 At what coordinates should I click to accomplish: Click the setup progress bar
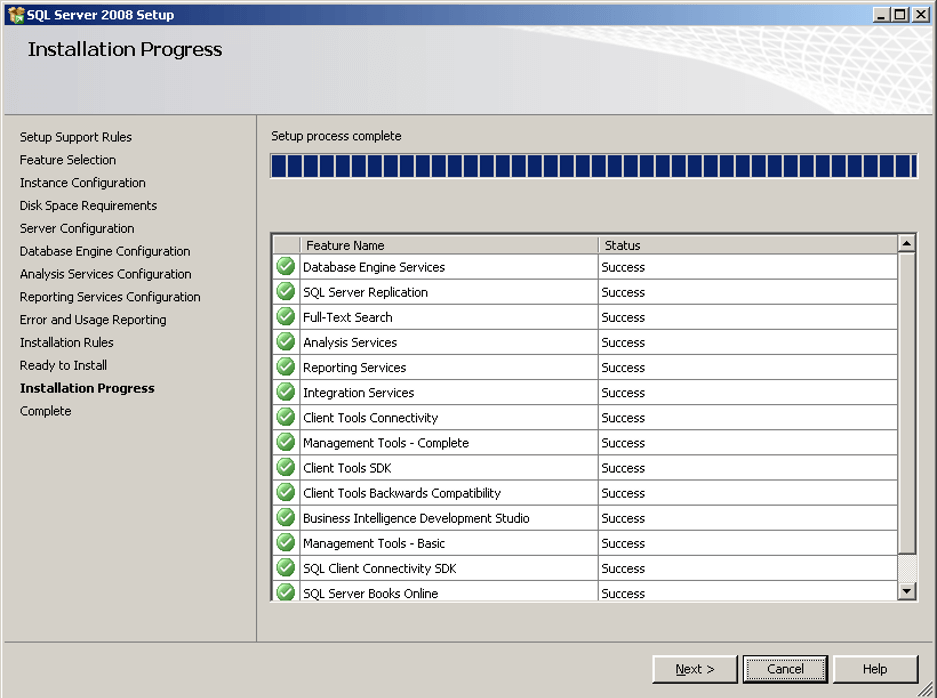(x=593, y=166)
